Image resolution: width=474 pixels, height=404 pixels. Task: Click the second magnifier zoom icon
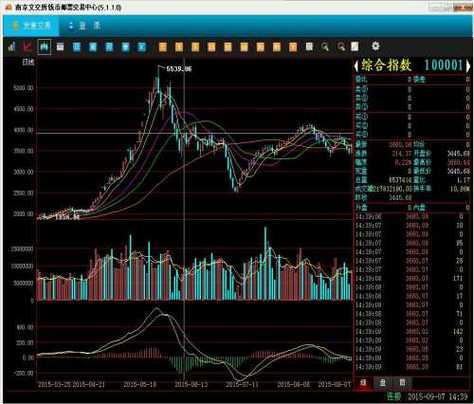click(341, 46)
